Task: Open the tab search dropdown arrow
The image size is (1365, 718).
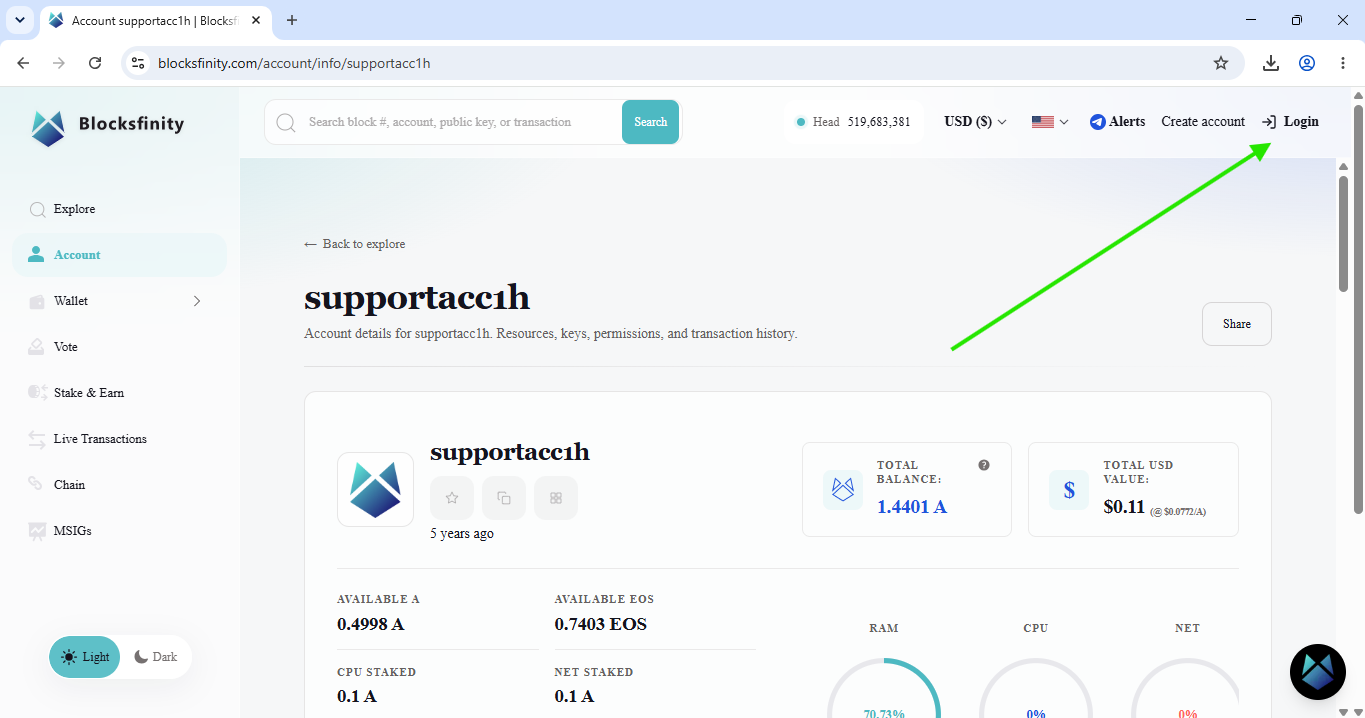Action: pos(19,20)
